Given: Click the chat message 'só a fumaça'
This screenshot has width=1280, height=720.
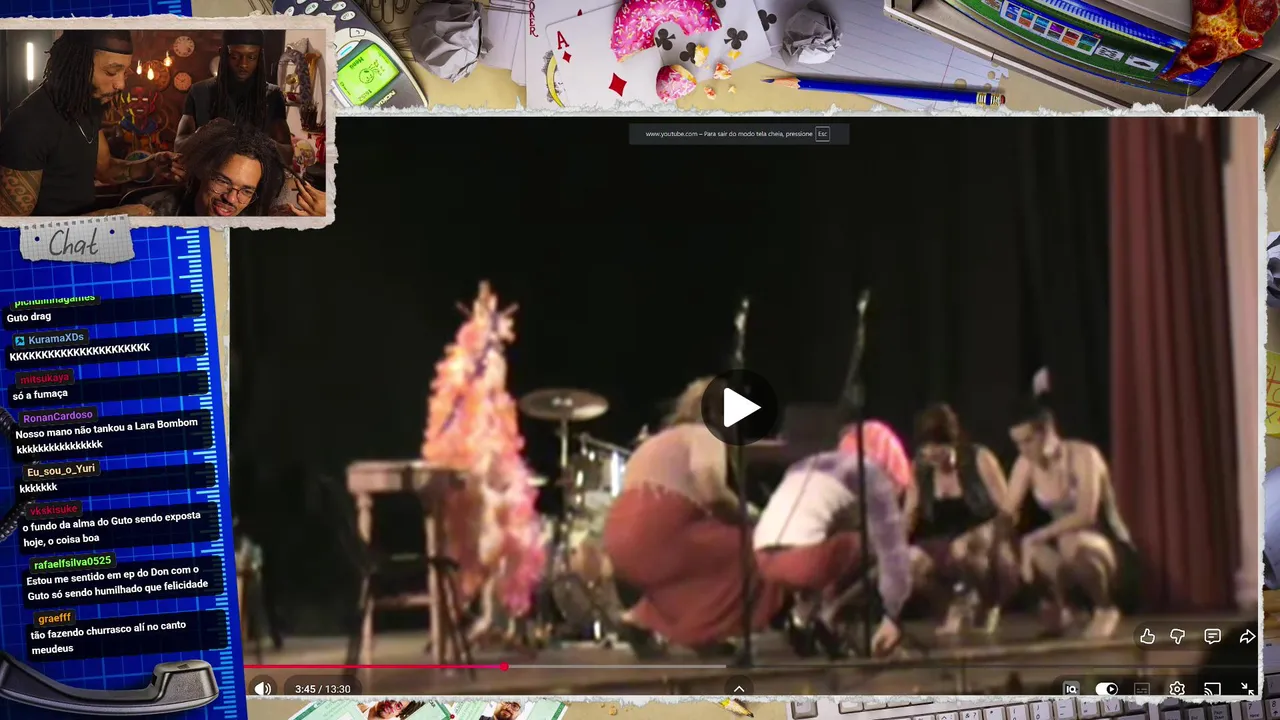Looking at the screenshot, I should (40, 395).
